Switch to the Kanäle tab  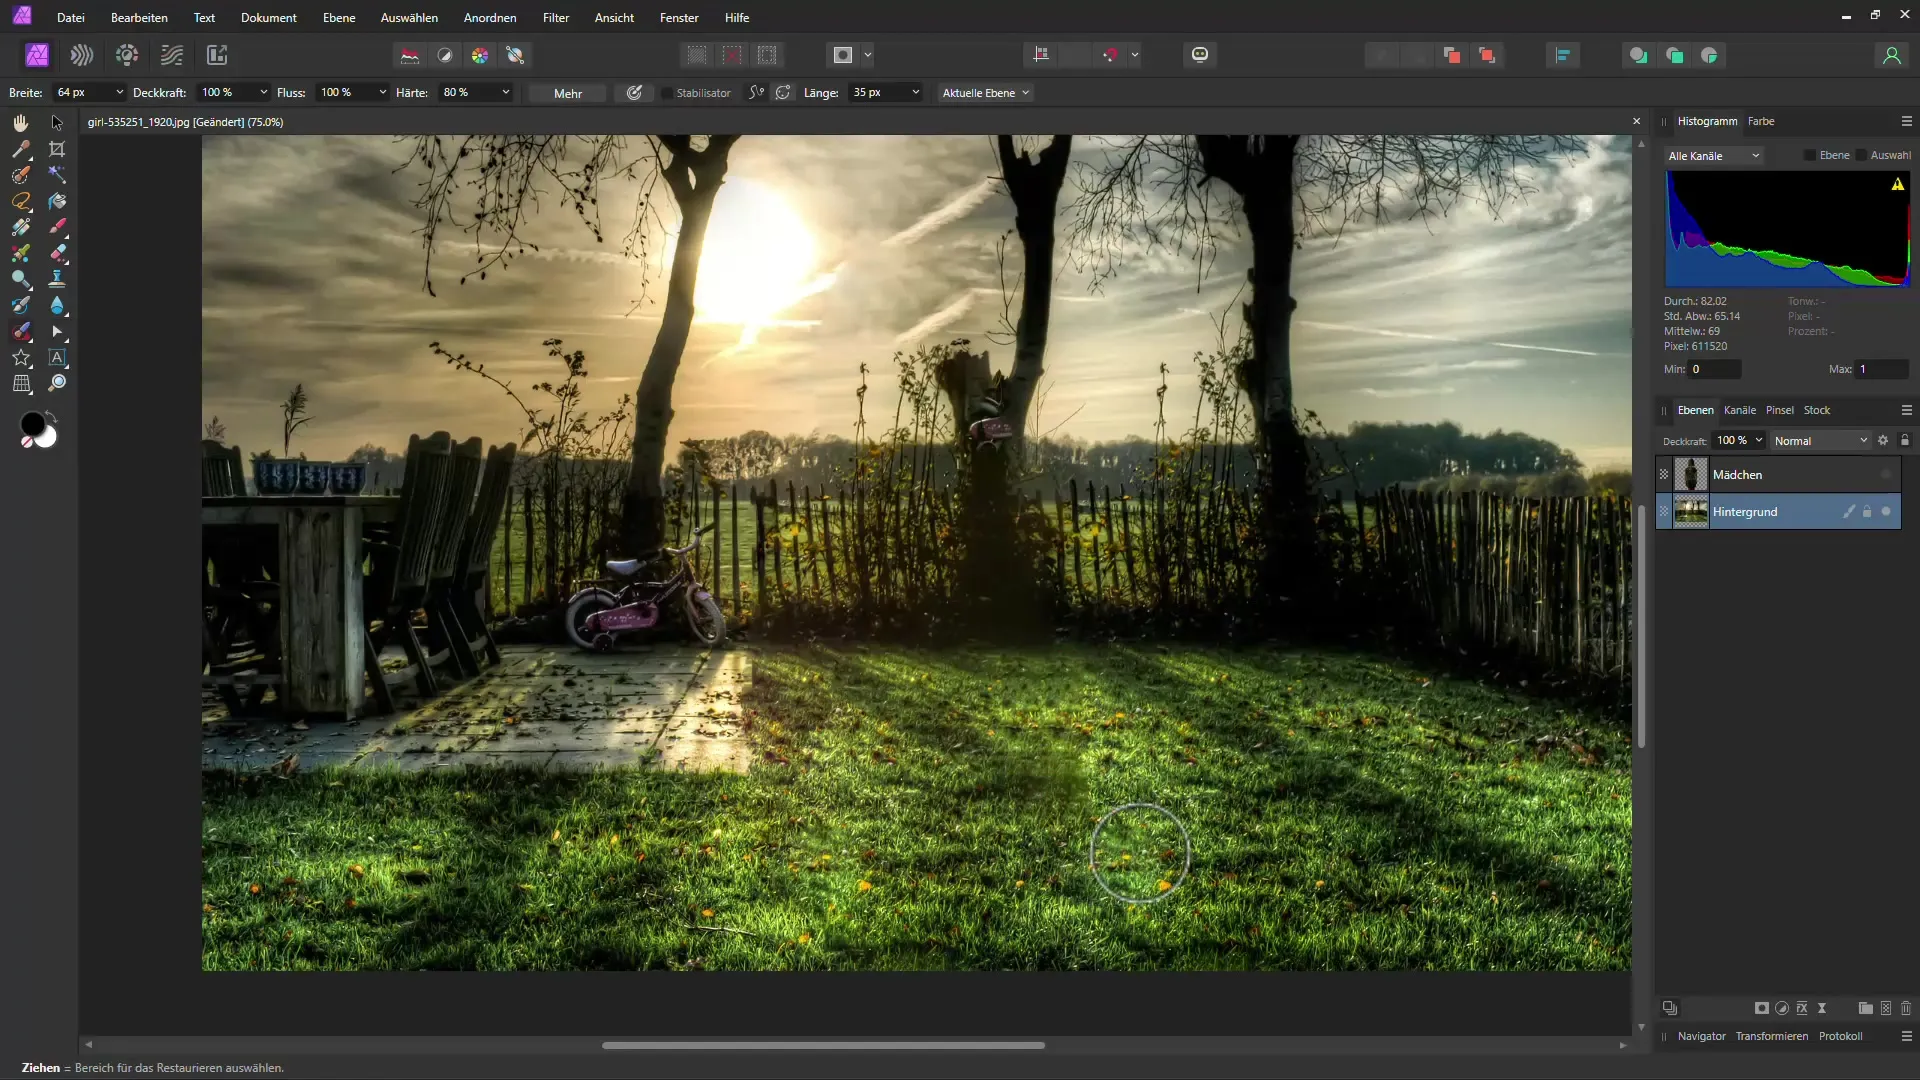coord(1740,410)
